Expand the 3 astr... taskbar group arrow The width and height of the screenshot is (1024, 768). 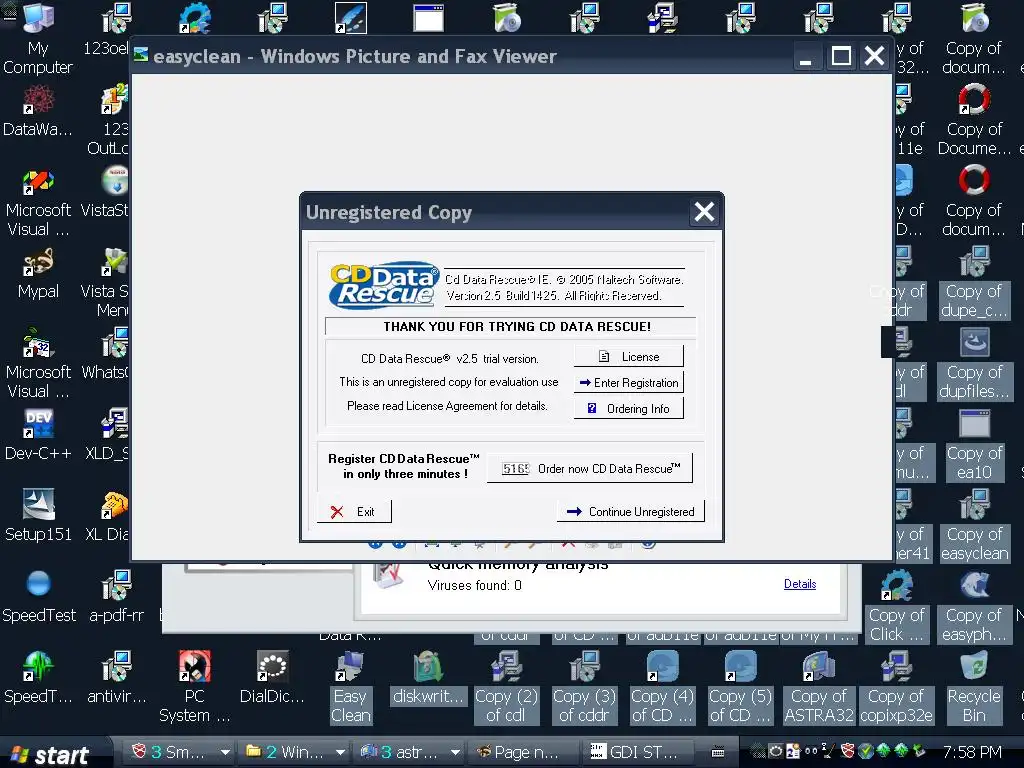pos(455,752)
